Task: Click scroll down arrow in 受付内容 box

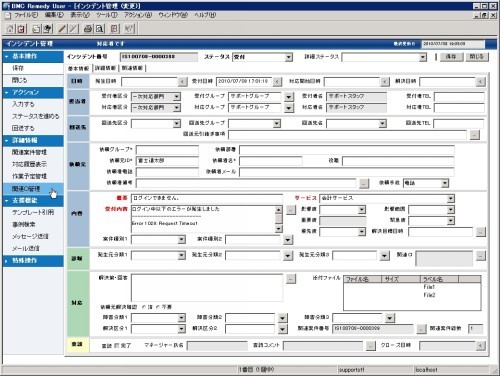Action: point(279,229)
